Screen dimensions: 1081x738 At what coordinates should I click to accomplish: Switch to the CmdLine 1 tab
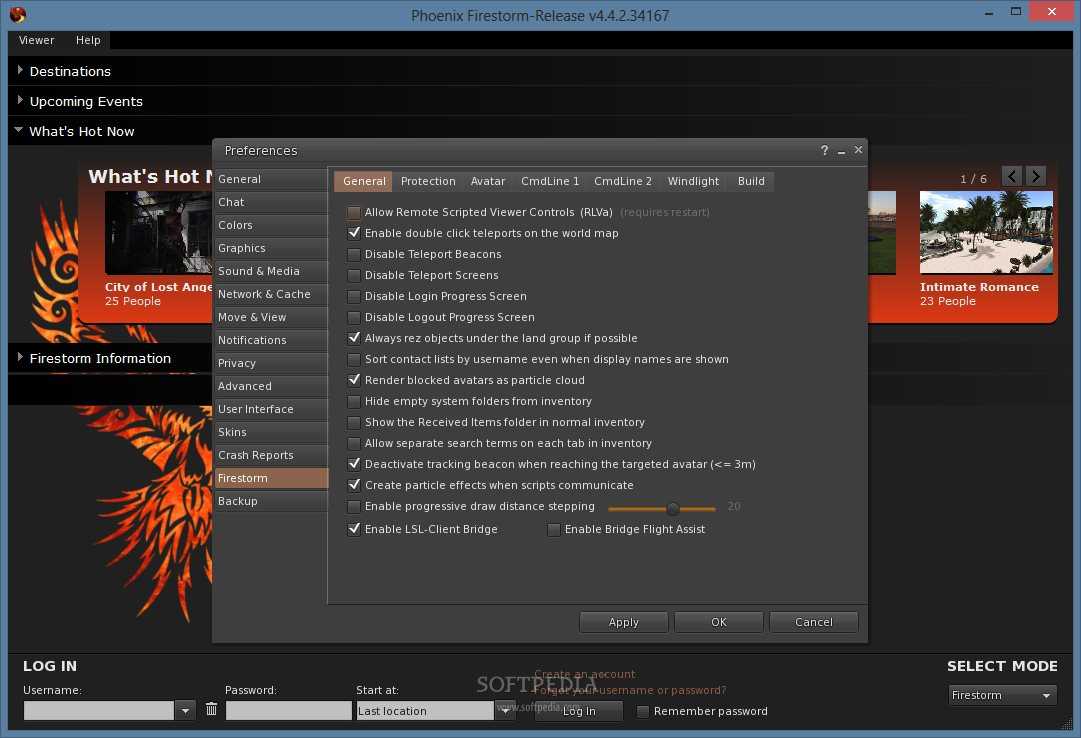click(550, 181)
